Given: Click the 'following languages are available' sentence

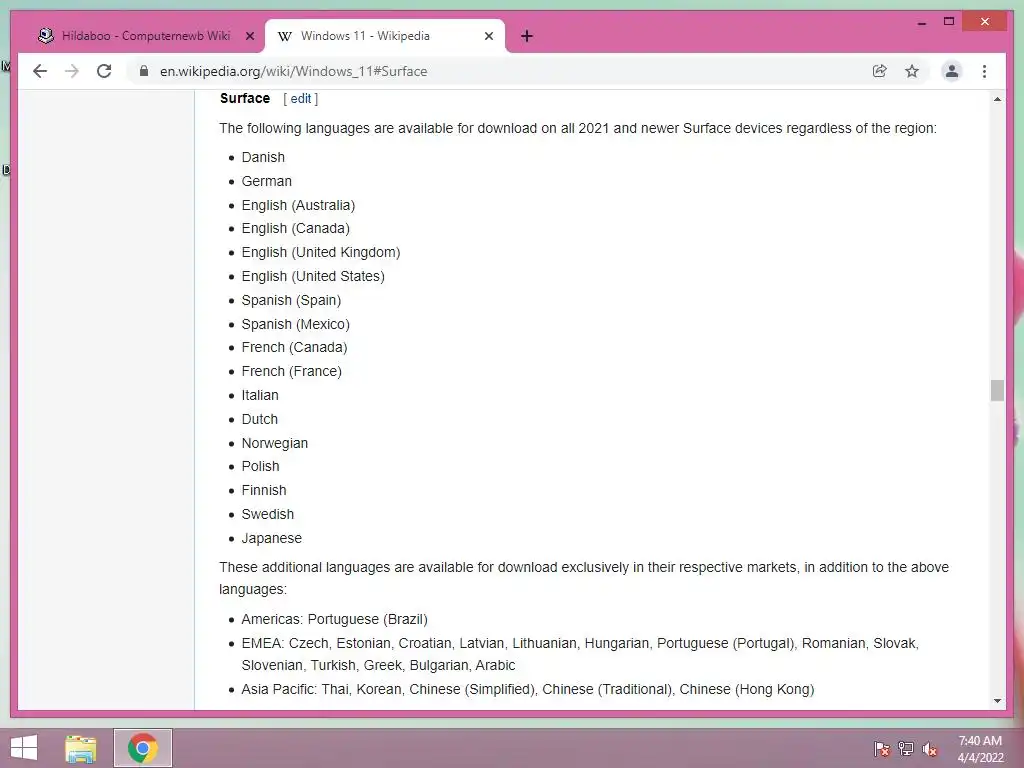Looking at the screenshot, I should pos(578,129).
